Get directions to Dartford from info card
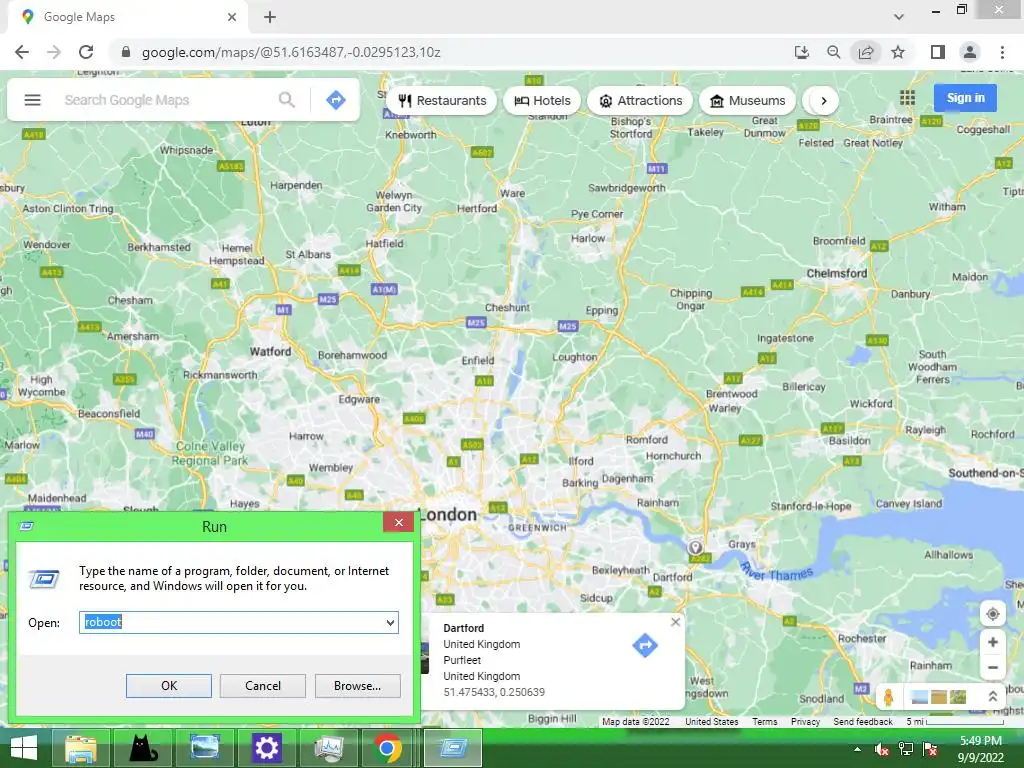Image resolution: width=1024 pixels, height=768 pixels. (x=645, y=645)
